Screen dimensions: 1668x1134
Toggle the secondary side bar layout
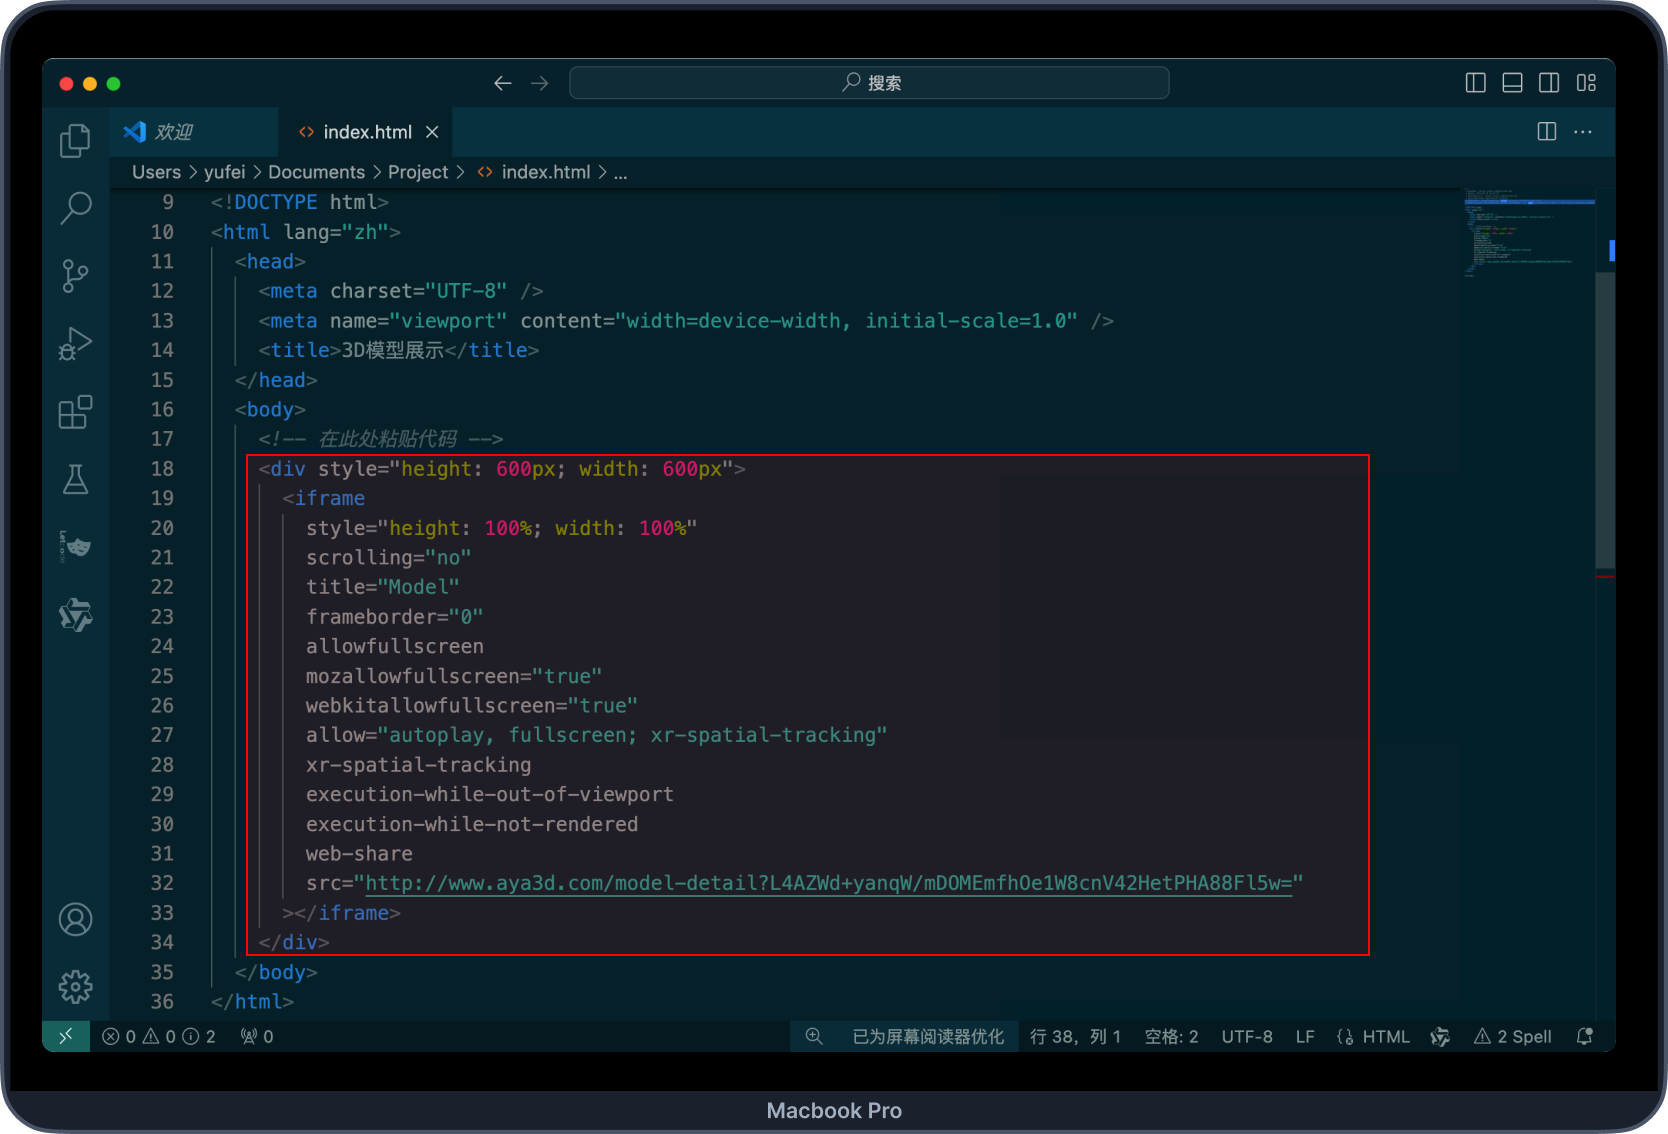pyautogui.click(x=1549, y=83)
